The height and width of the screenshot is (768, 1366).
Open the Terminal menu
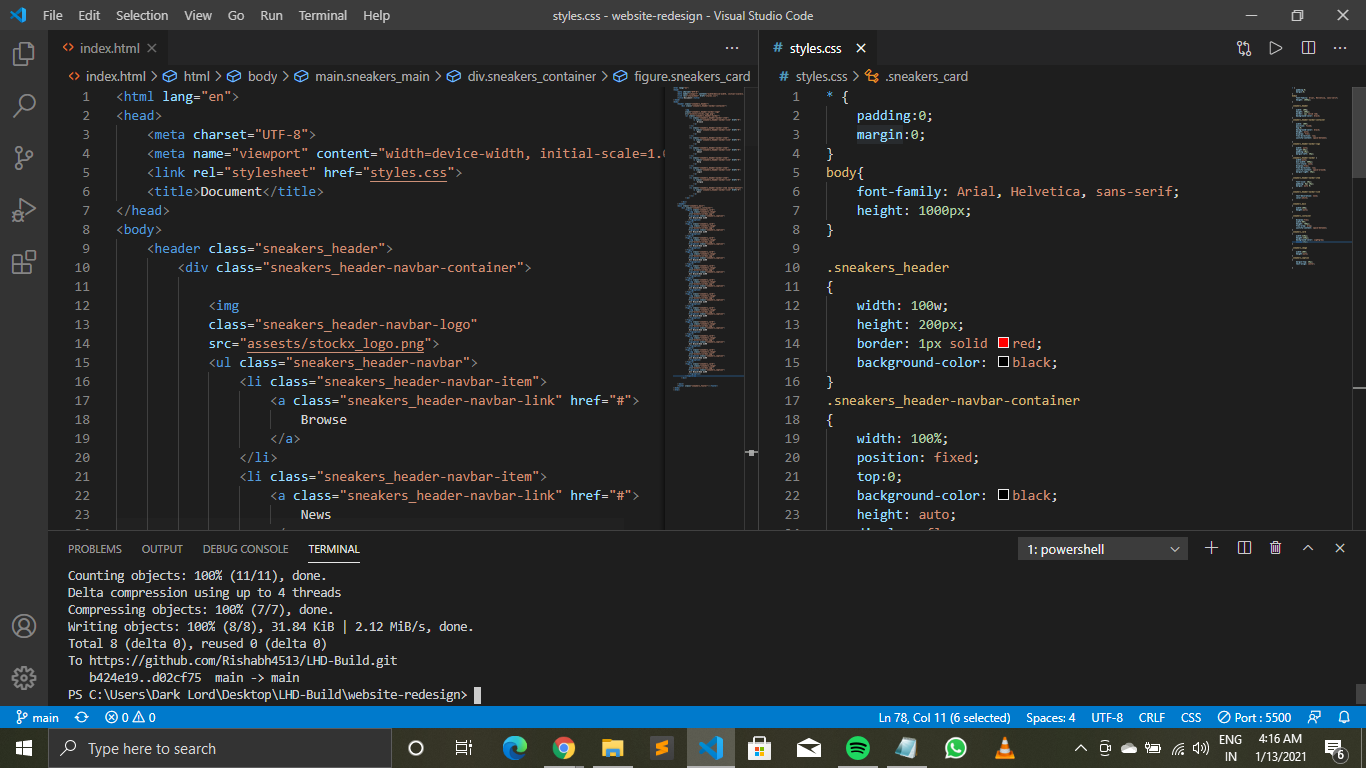coord(323,16)
